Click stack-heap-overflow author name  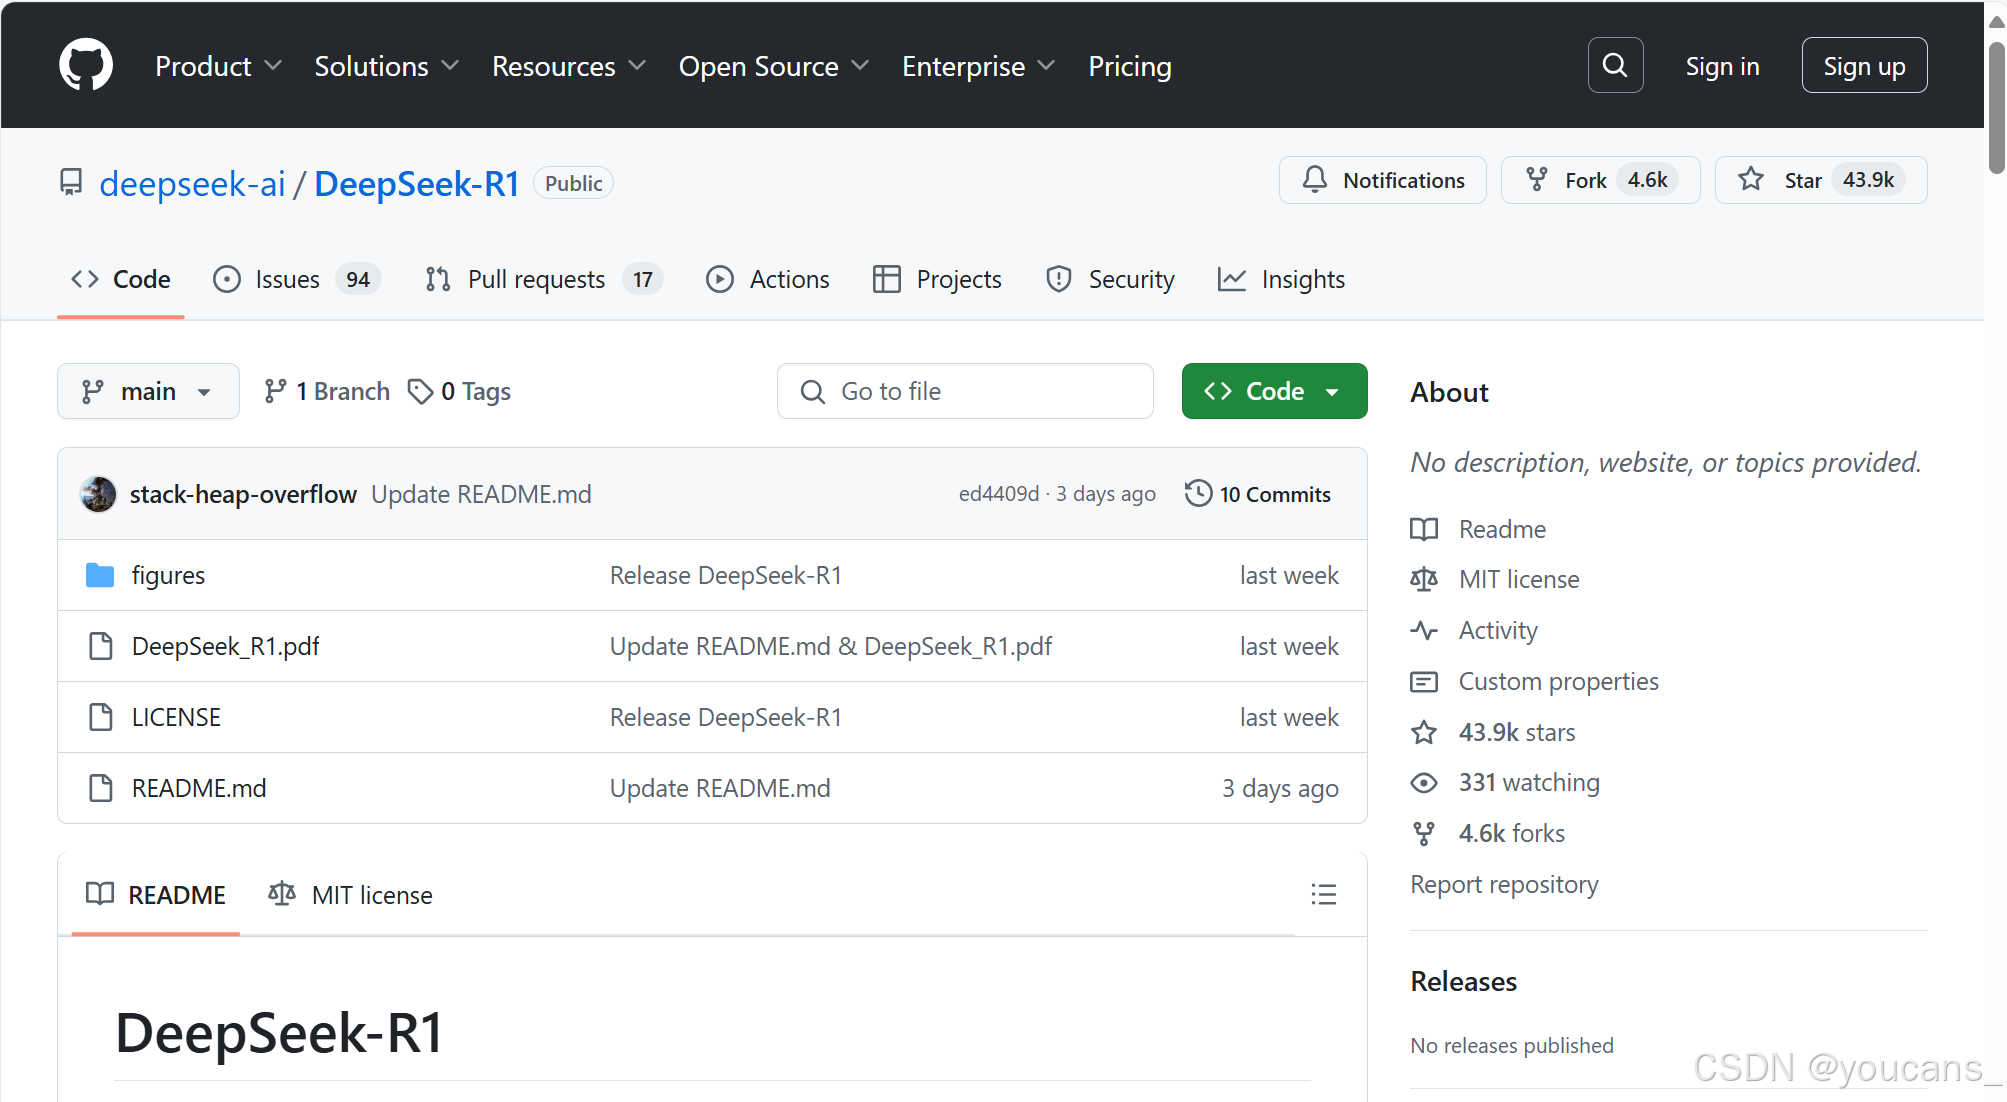[243, 494]
